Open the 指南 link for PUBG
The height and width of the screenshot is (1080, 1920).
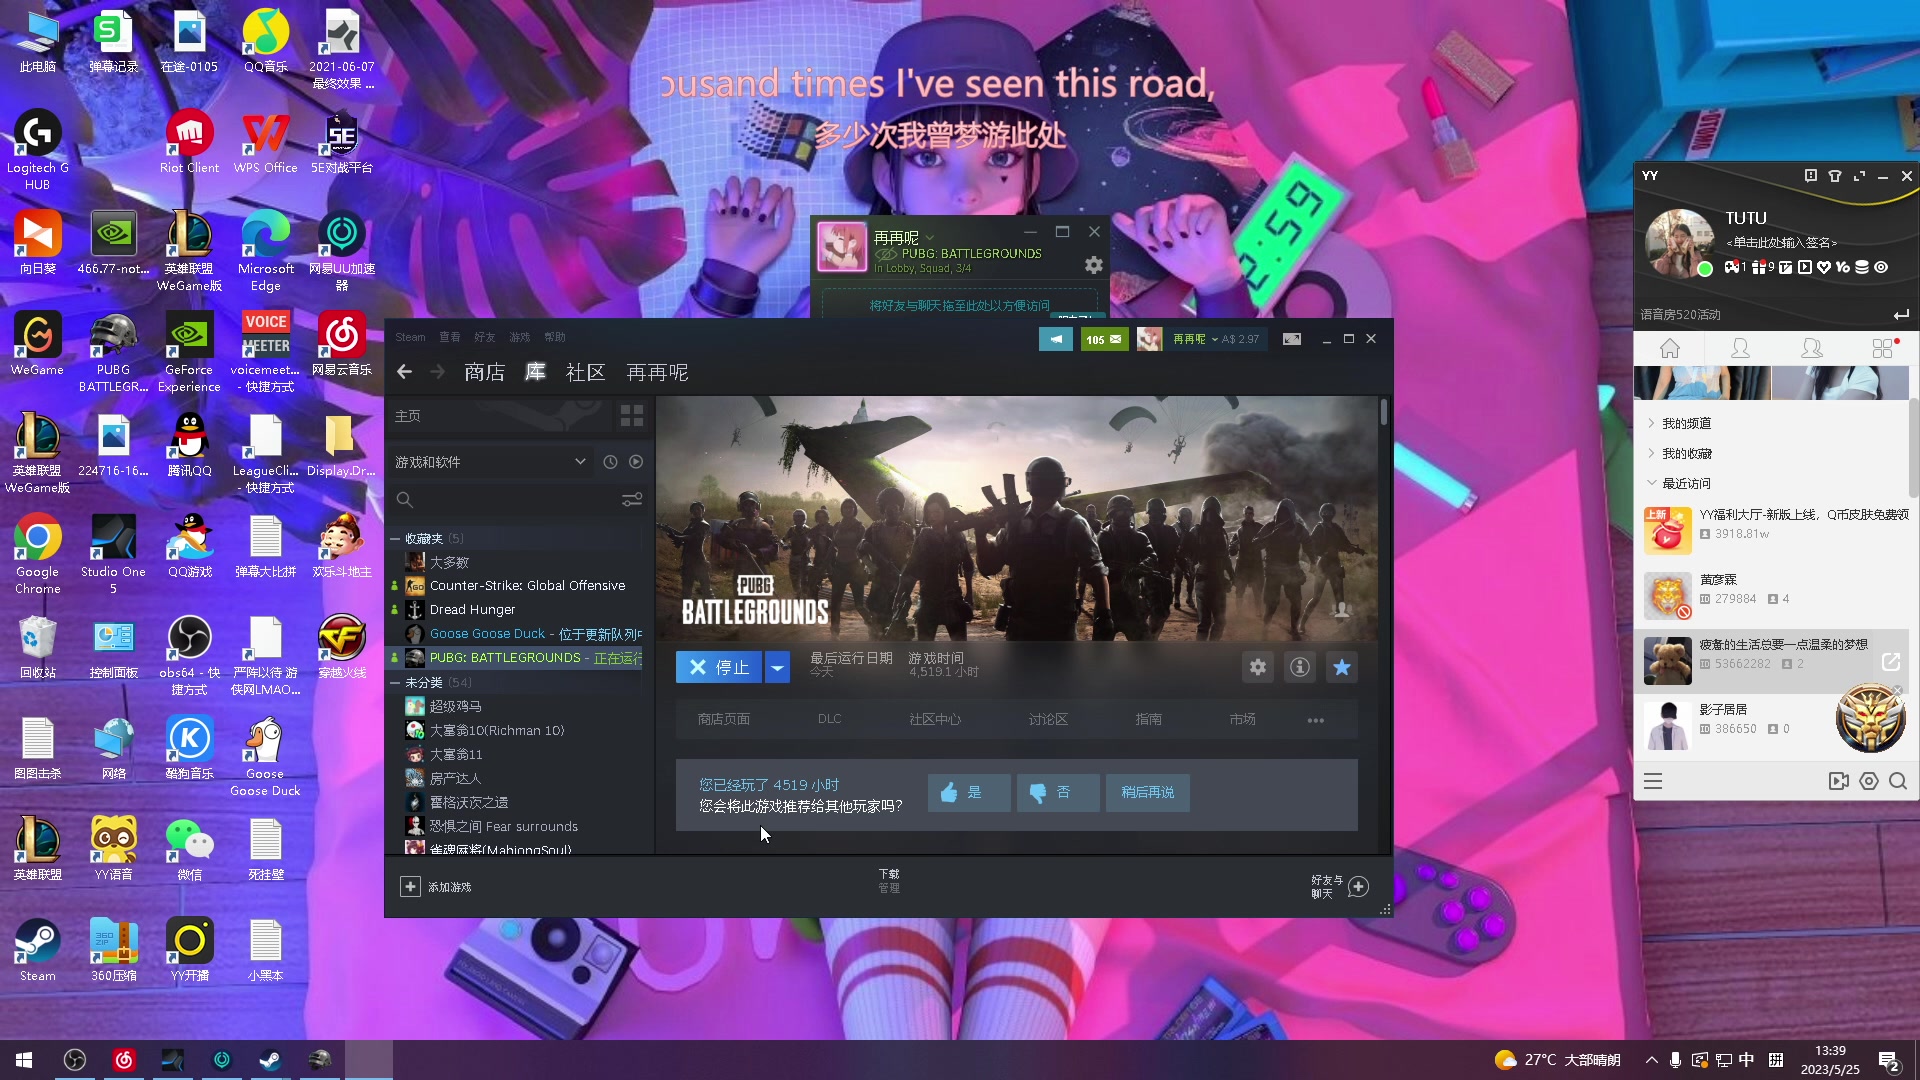click(x=1149, y=720)
